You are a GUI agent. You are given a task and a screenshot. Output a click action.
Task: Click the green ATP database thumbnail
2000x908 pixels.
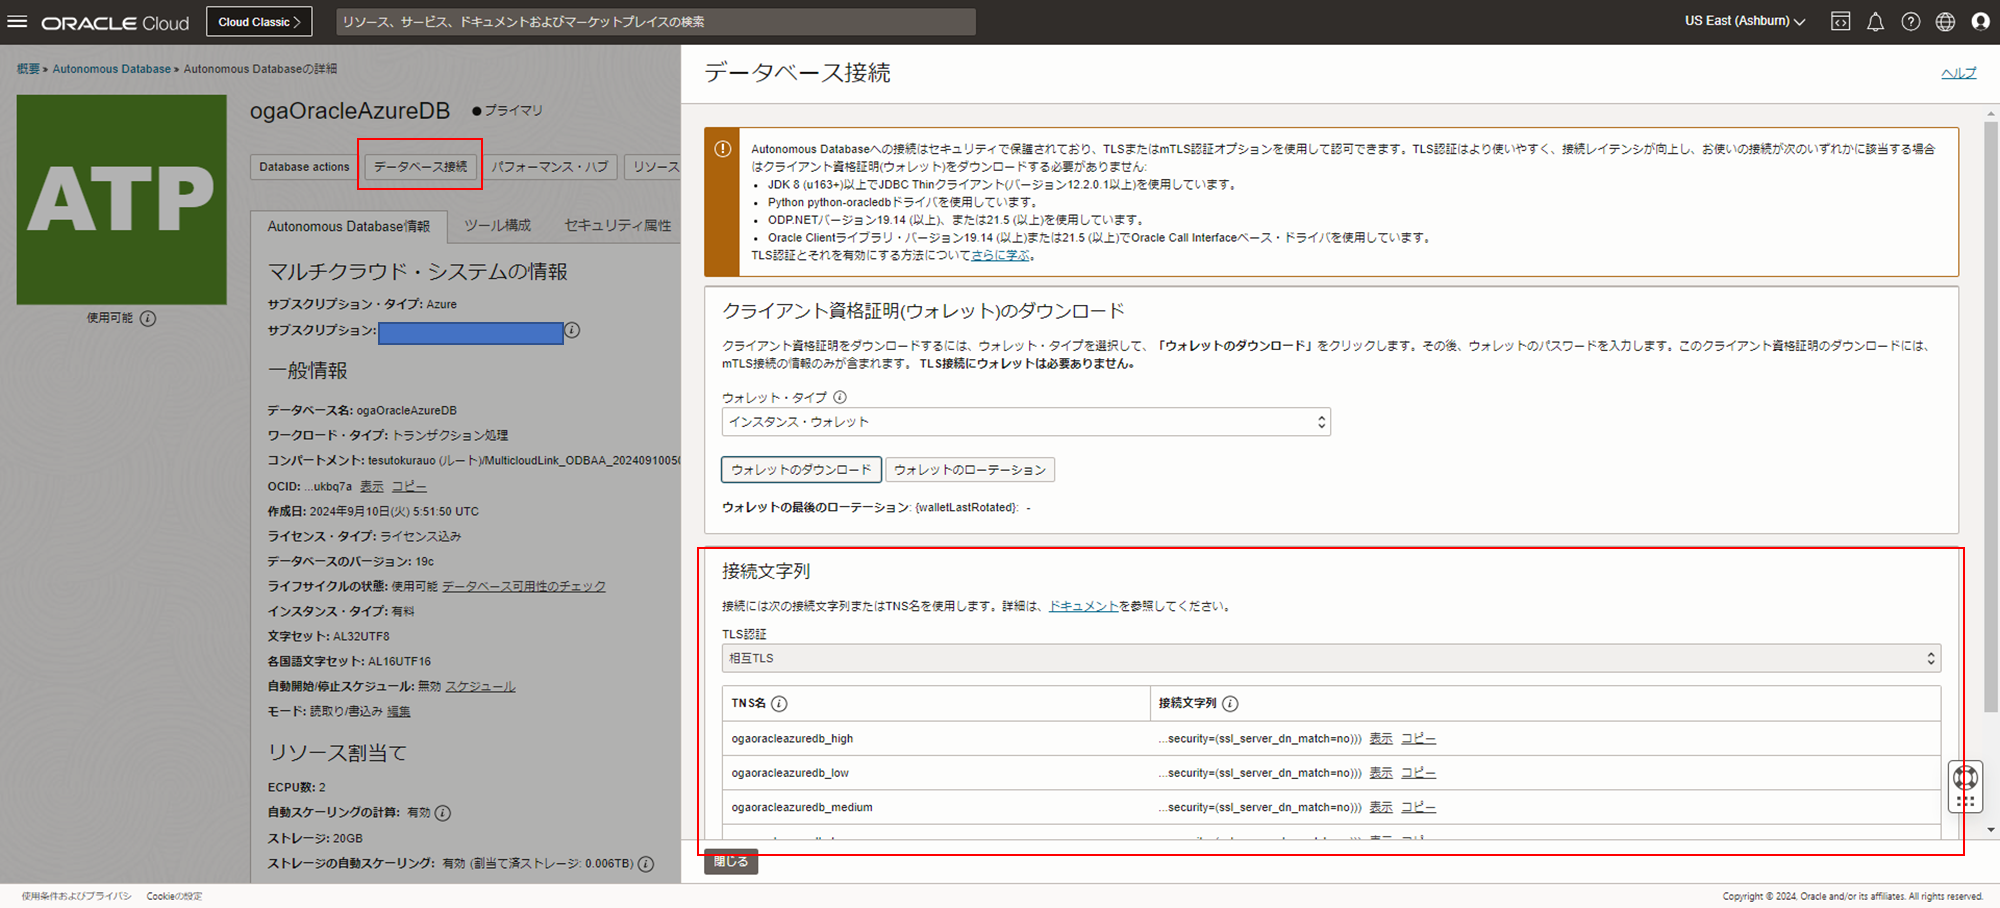[x=121, y=199]
